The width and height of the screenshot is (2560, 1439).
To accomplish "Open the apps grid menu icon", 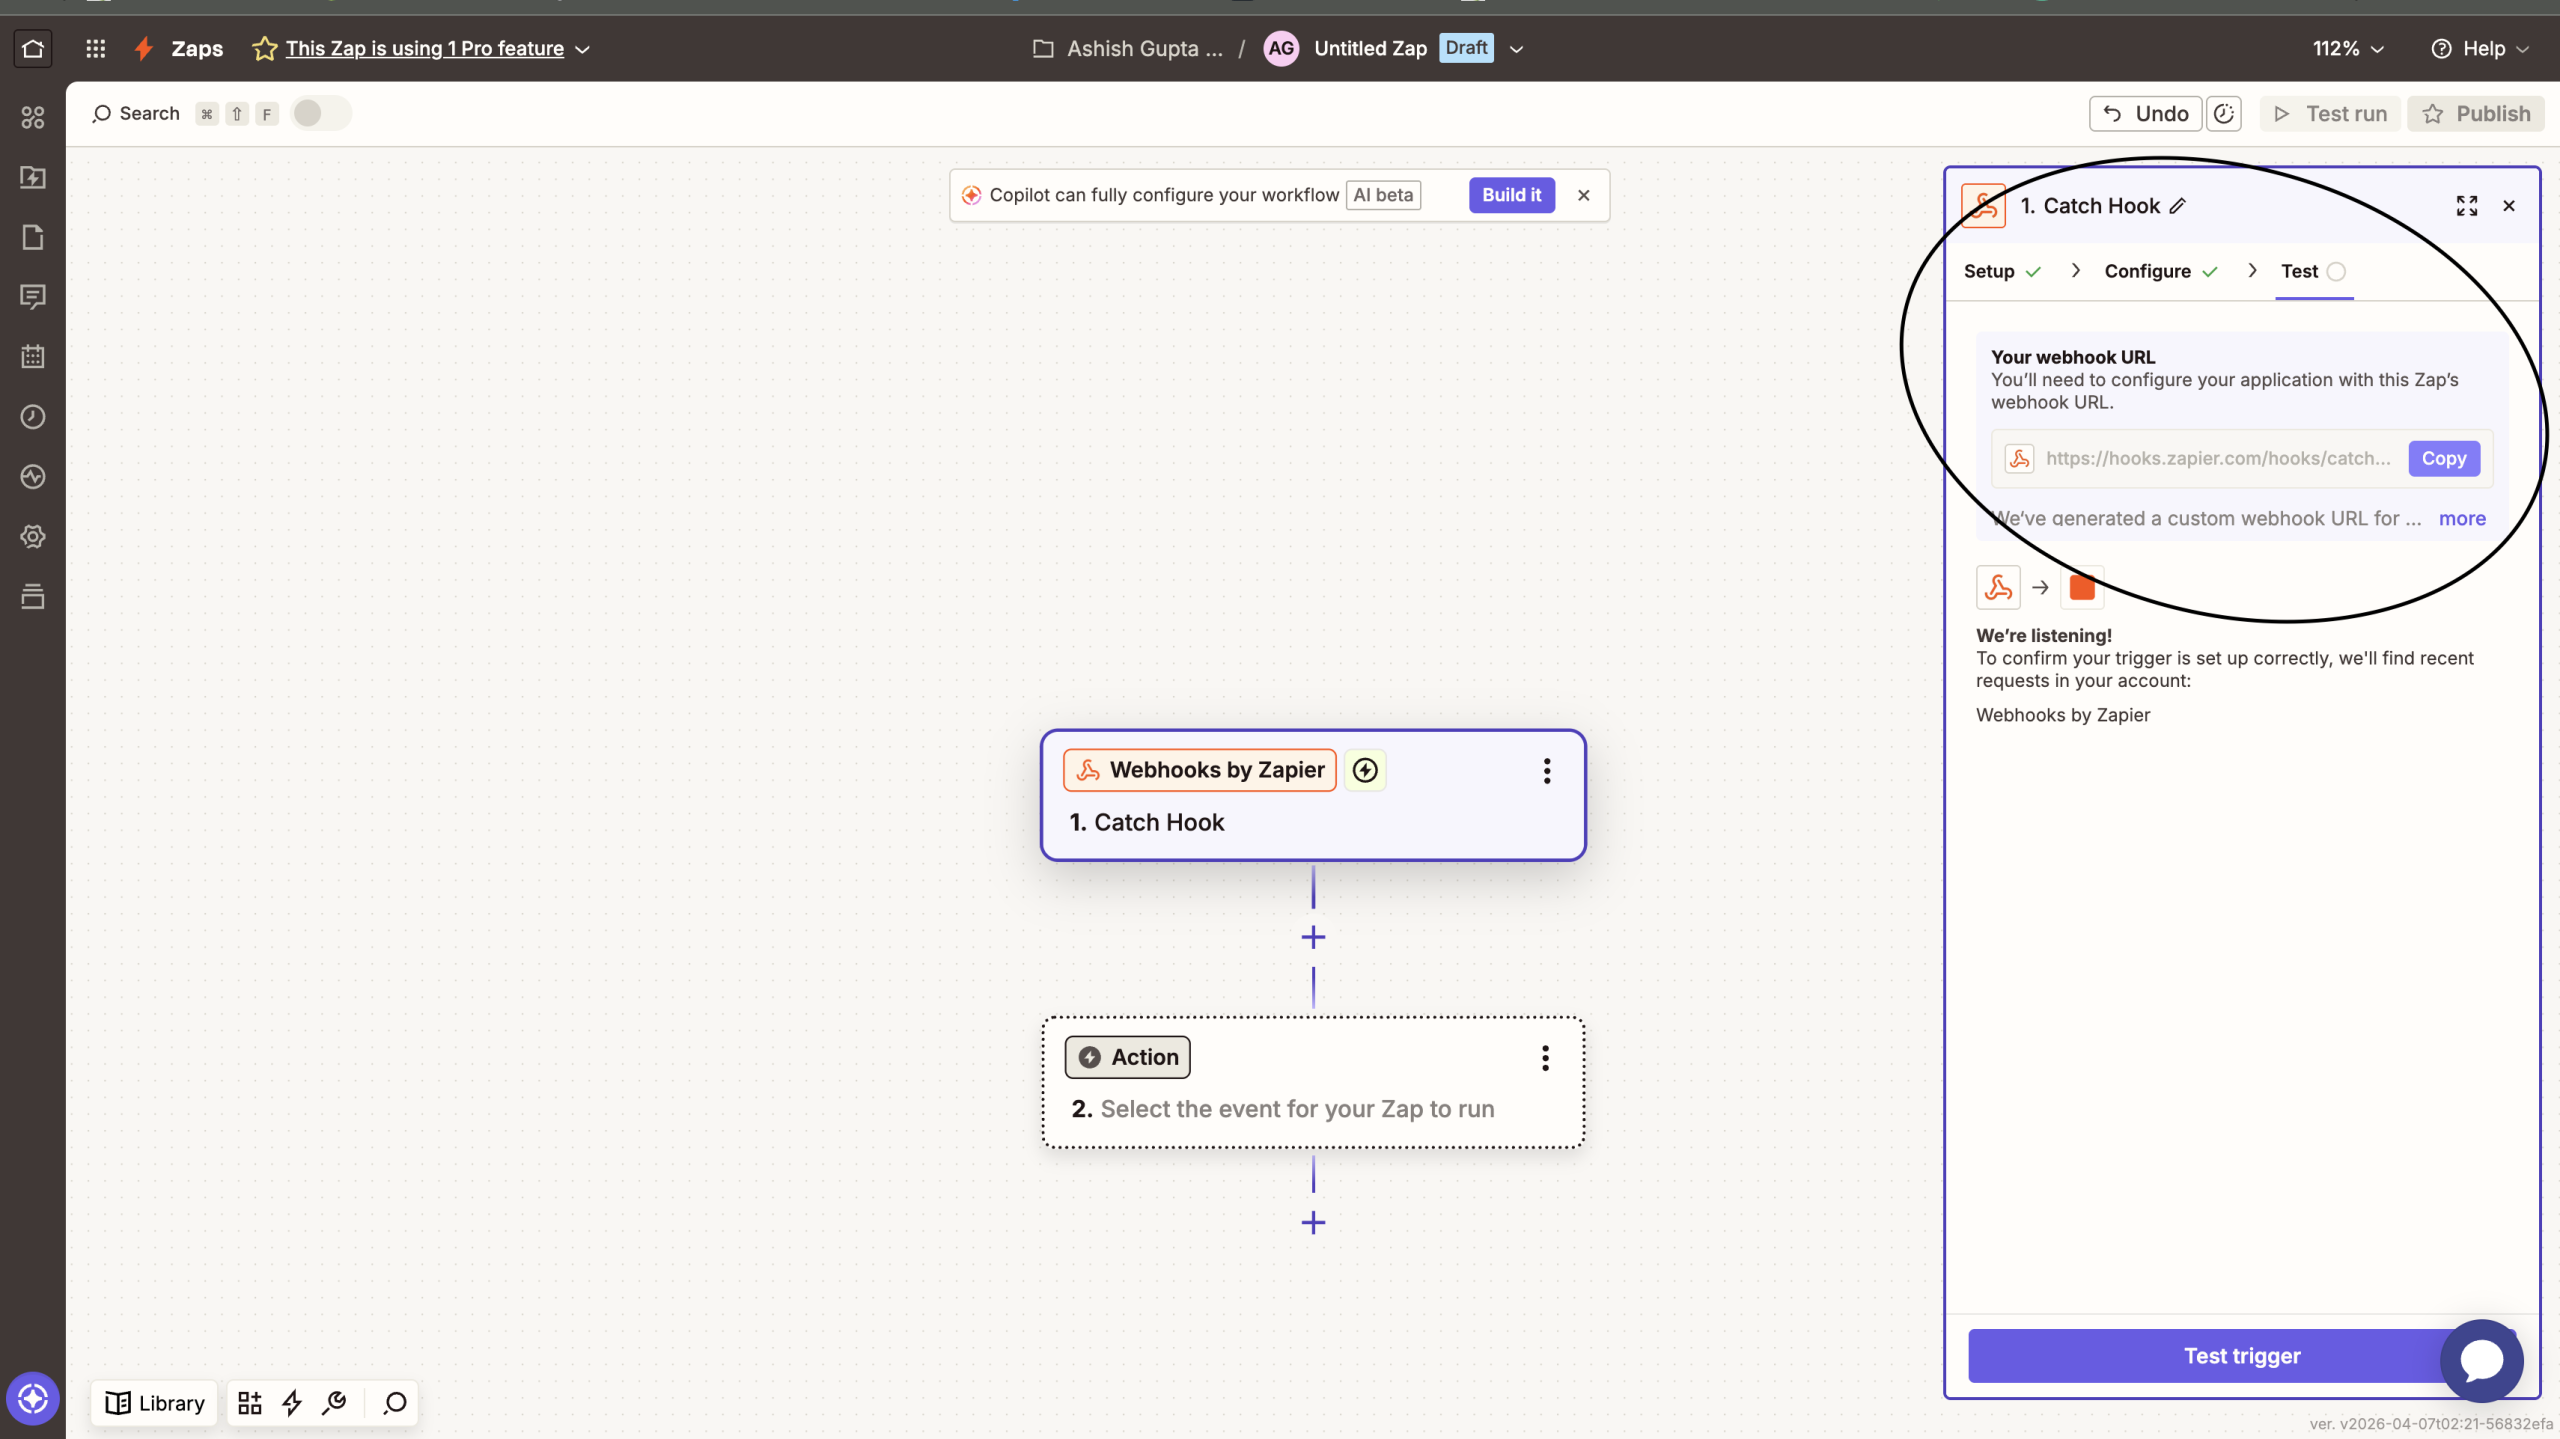I will tap(95, 48).
